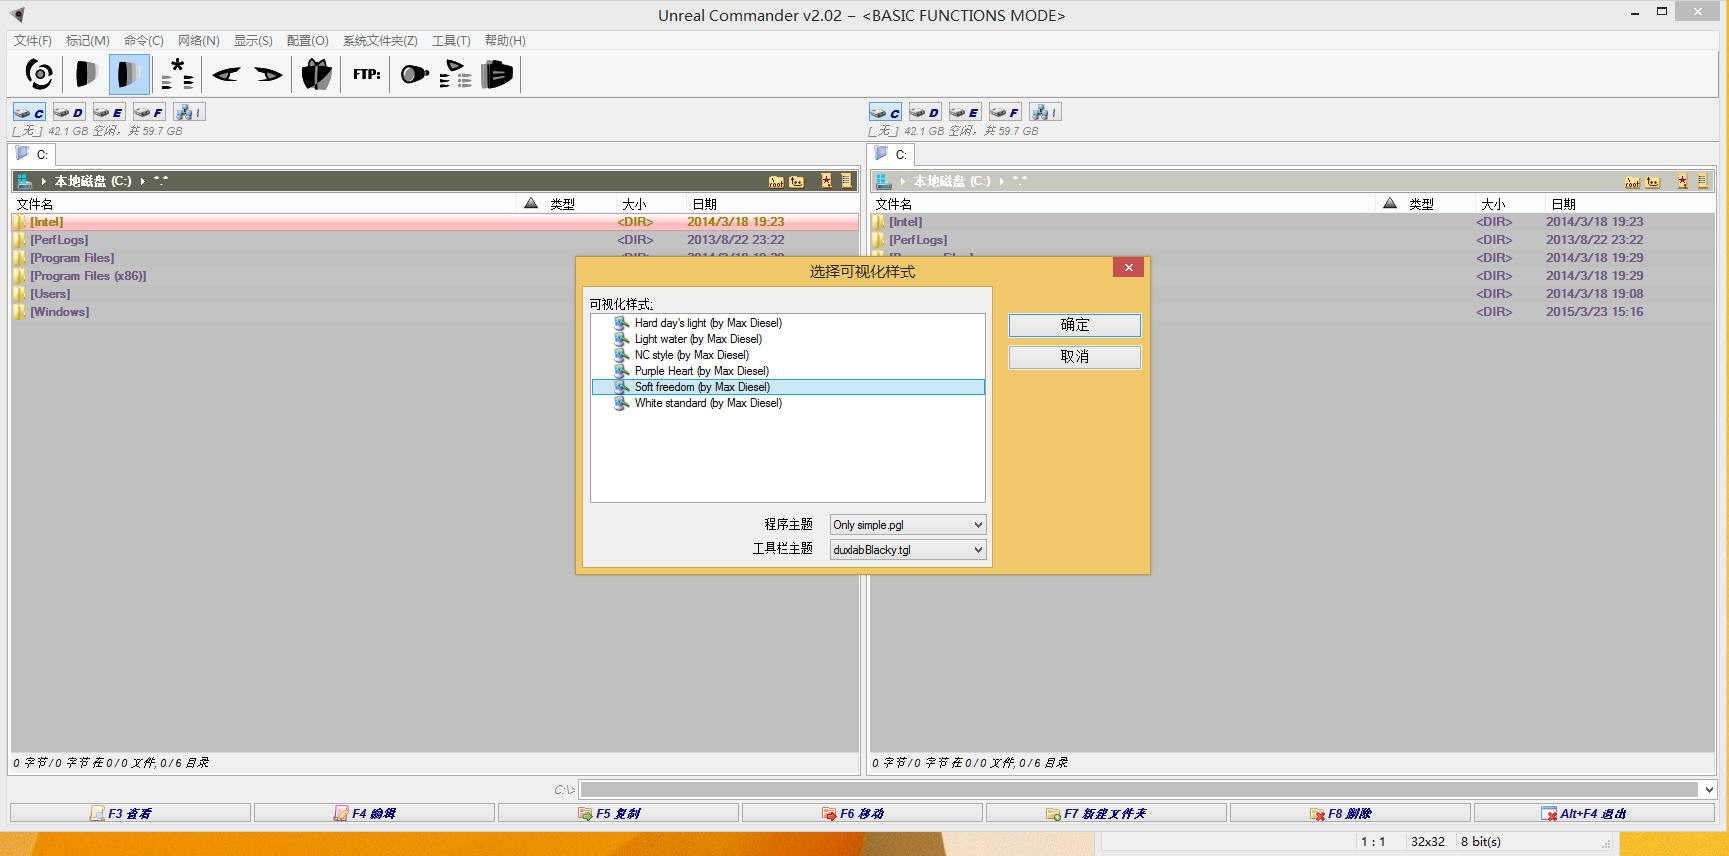Select the [PerfLogs] folder in left panel
This screenshot has height=856, width=1729.
pos(435,240)
